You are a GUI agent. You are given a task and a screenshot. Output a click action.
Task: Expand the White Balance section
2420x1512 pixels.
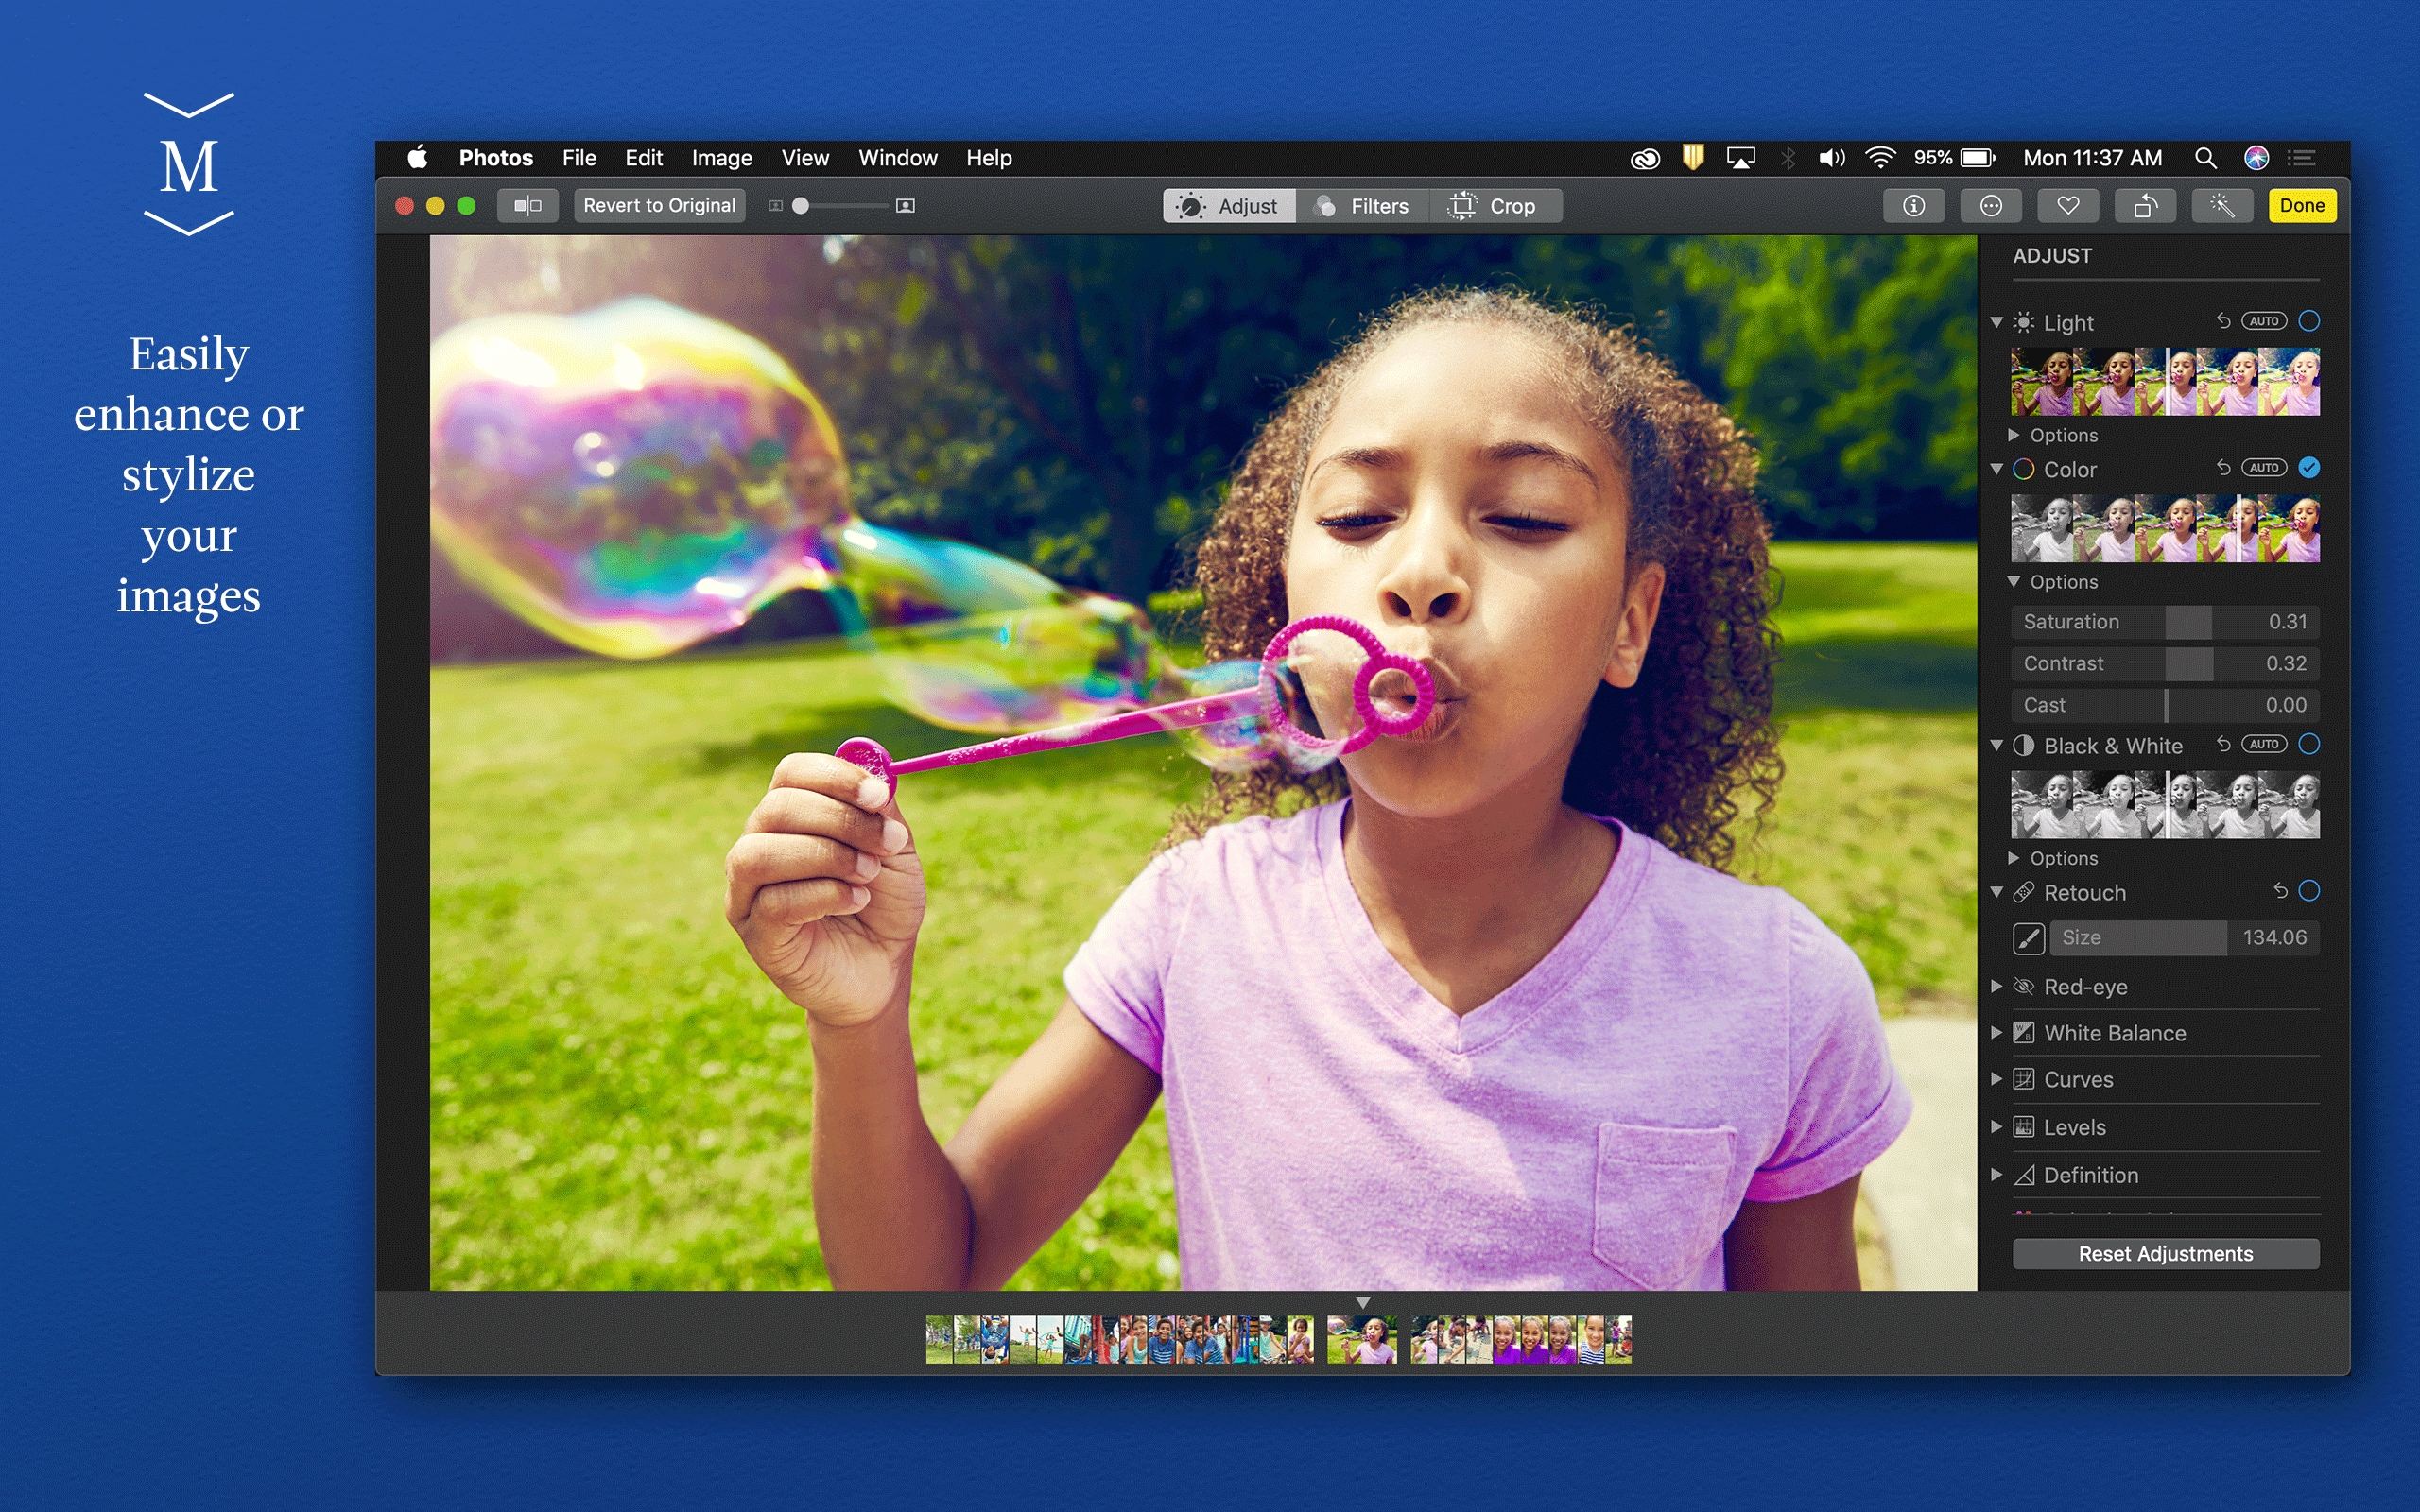point(1996,1033)
